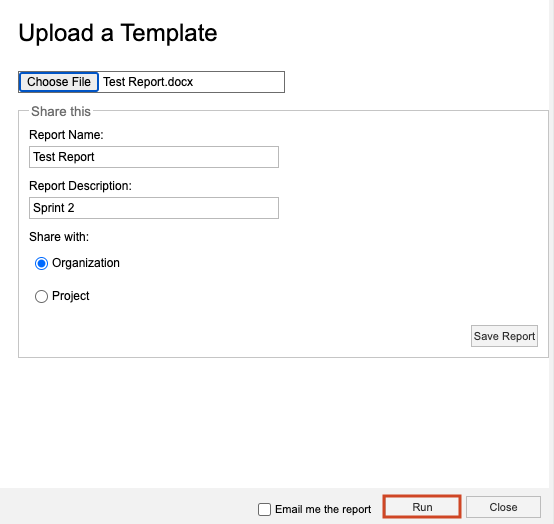The width and height of the screenshot is (554, 524).
Task: Click the Upload a Template heading
Action: click(118, 33)
